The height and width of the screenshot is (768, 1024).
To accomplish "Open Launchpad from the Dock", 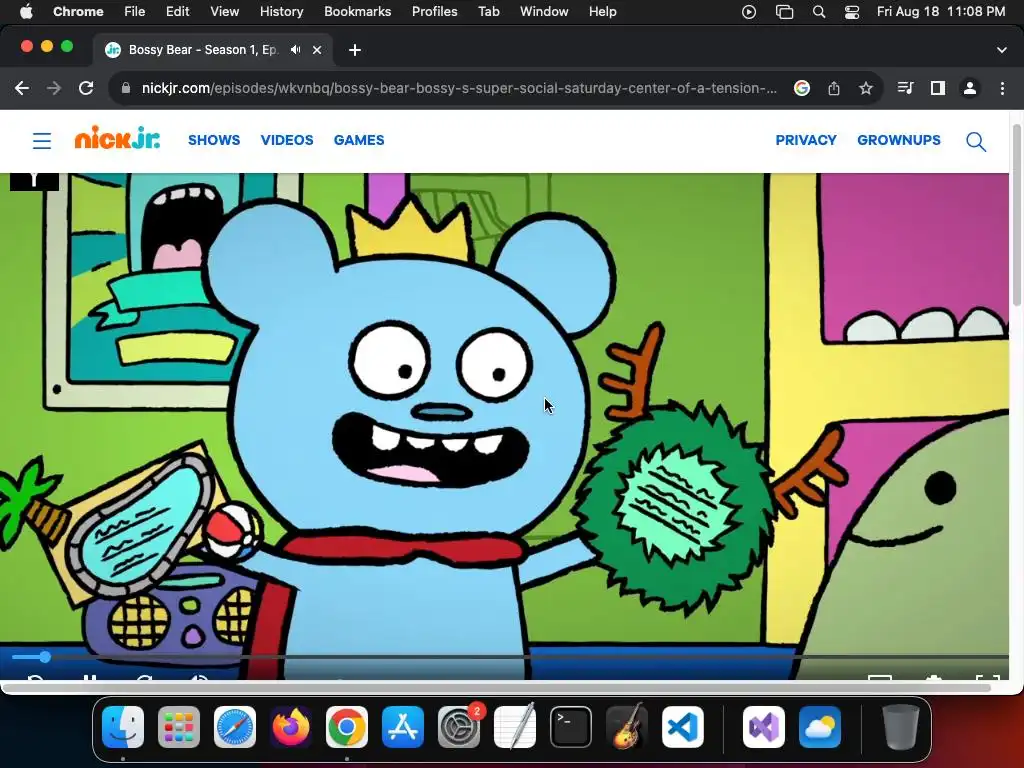I will pos(179,727).
